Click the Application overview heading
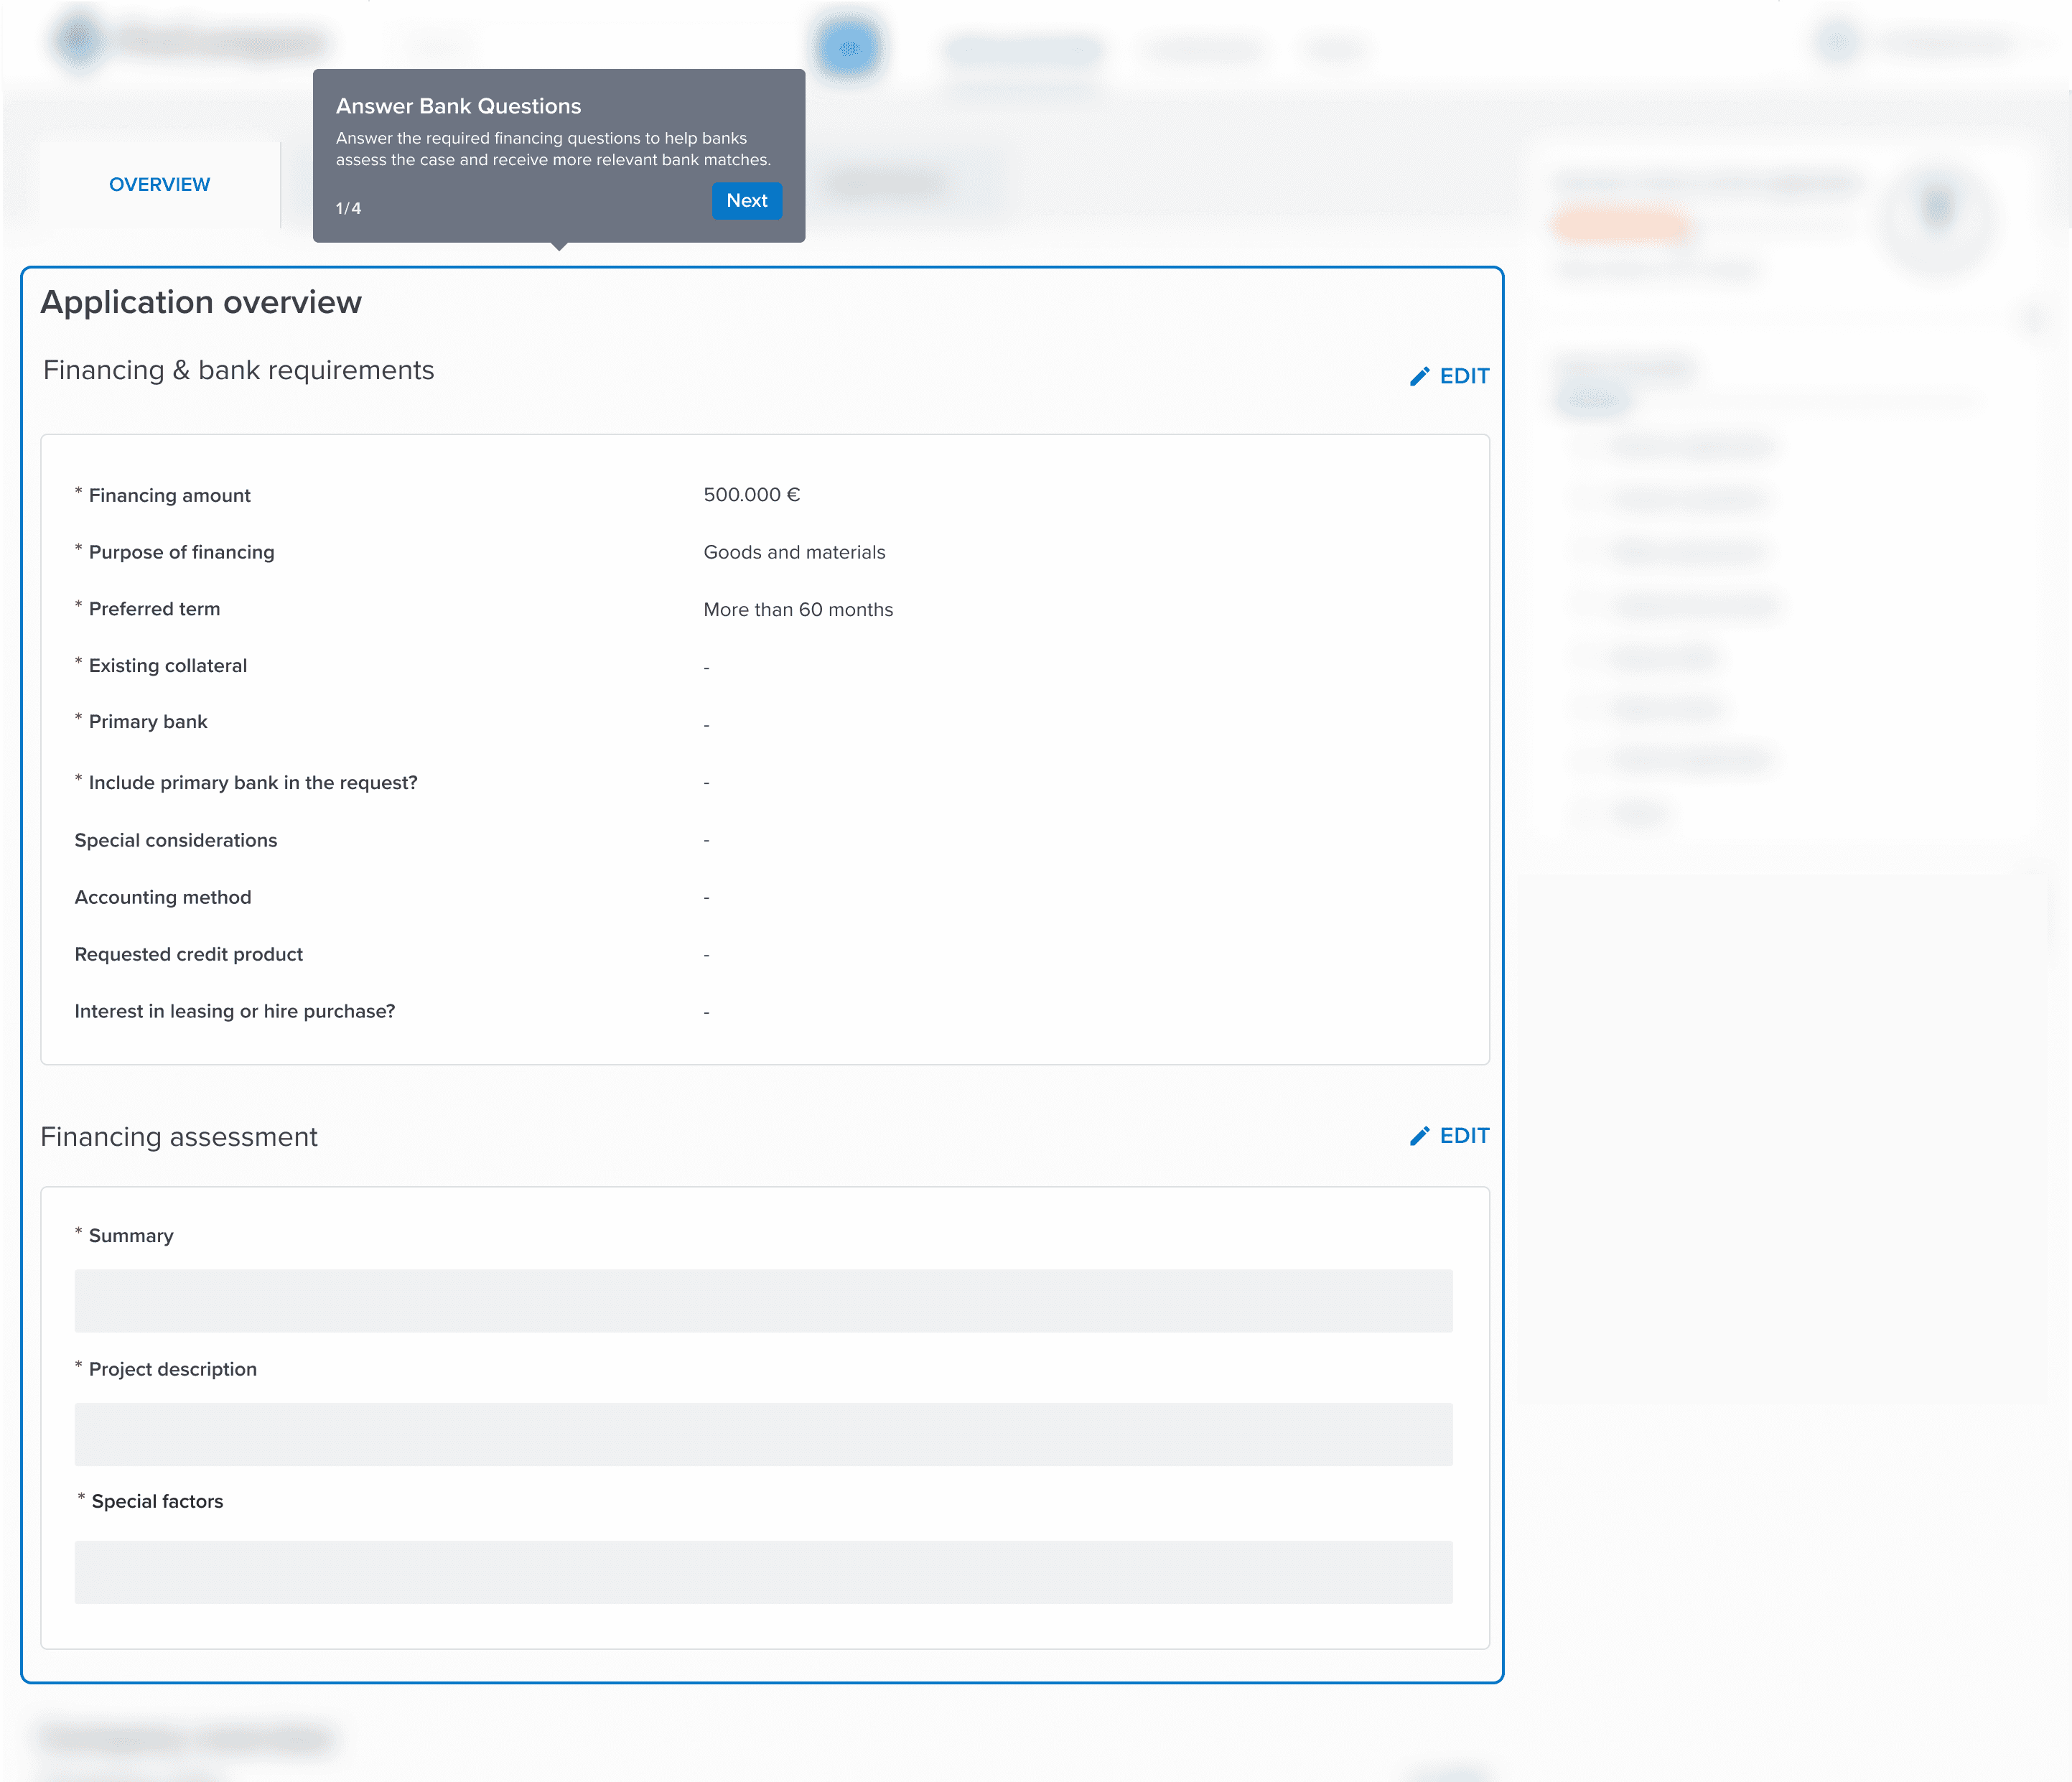This screenshot has width=2072, height=1782. point(201,302)
